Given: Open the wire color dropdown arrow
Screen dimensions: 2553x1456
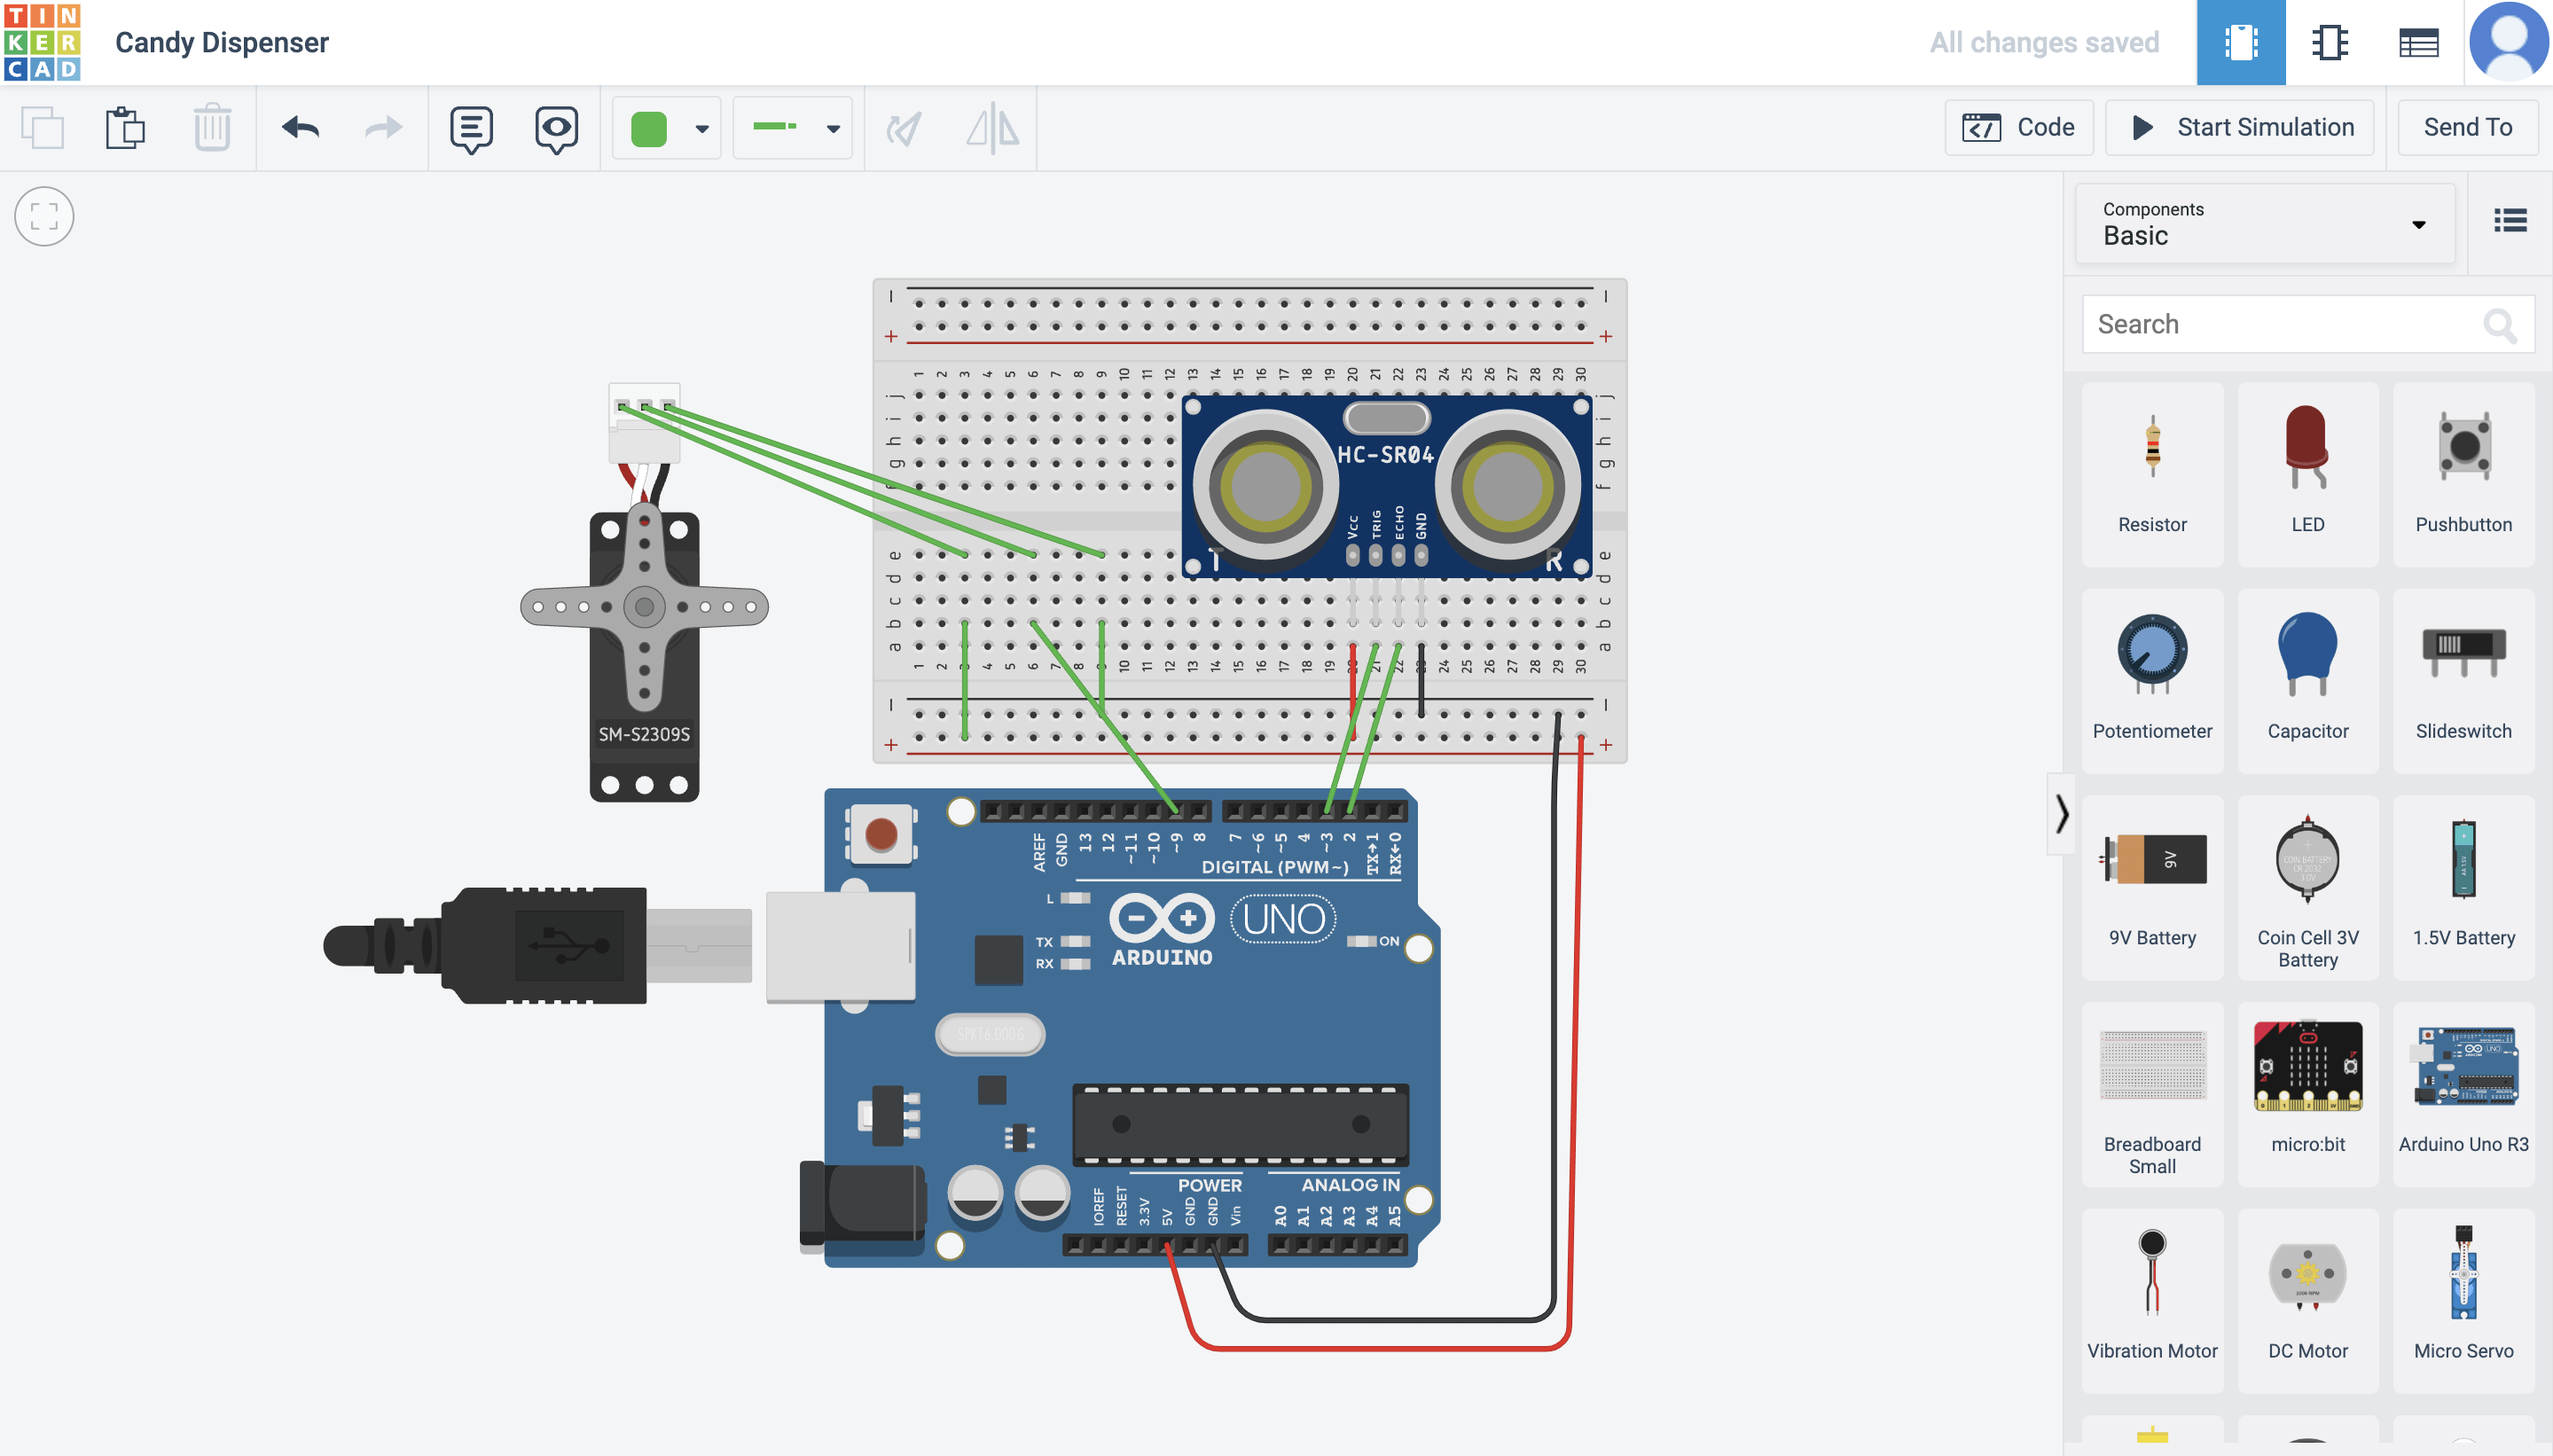Looking at the screenshot, I should point(702,129).
